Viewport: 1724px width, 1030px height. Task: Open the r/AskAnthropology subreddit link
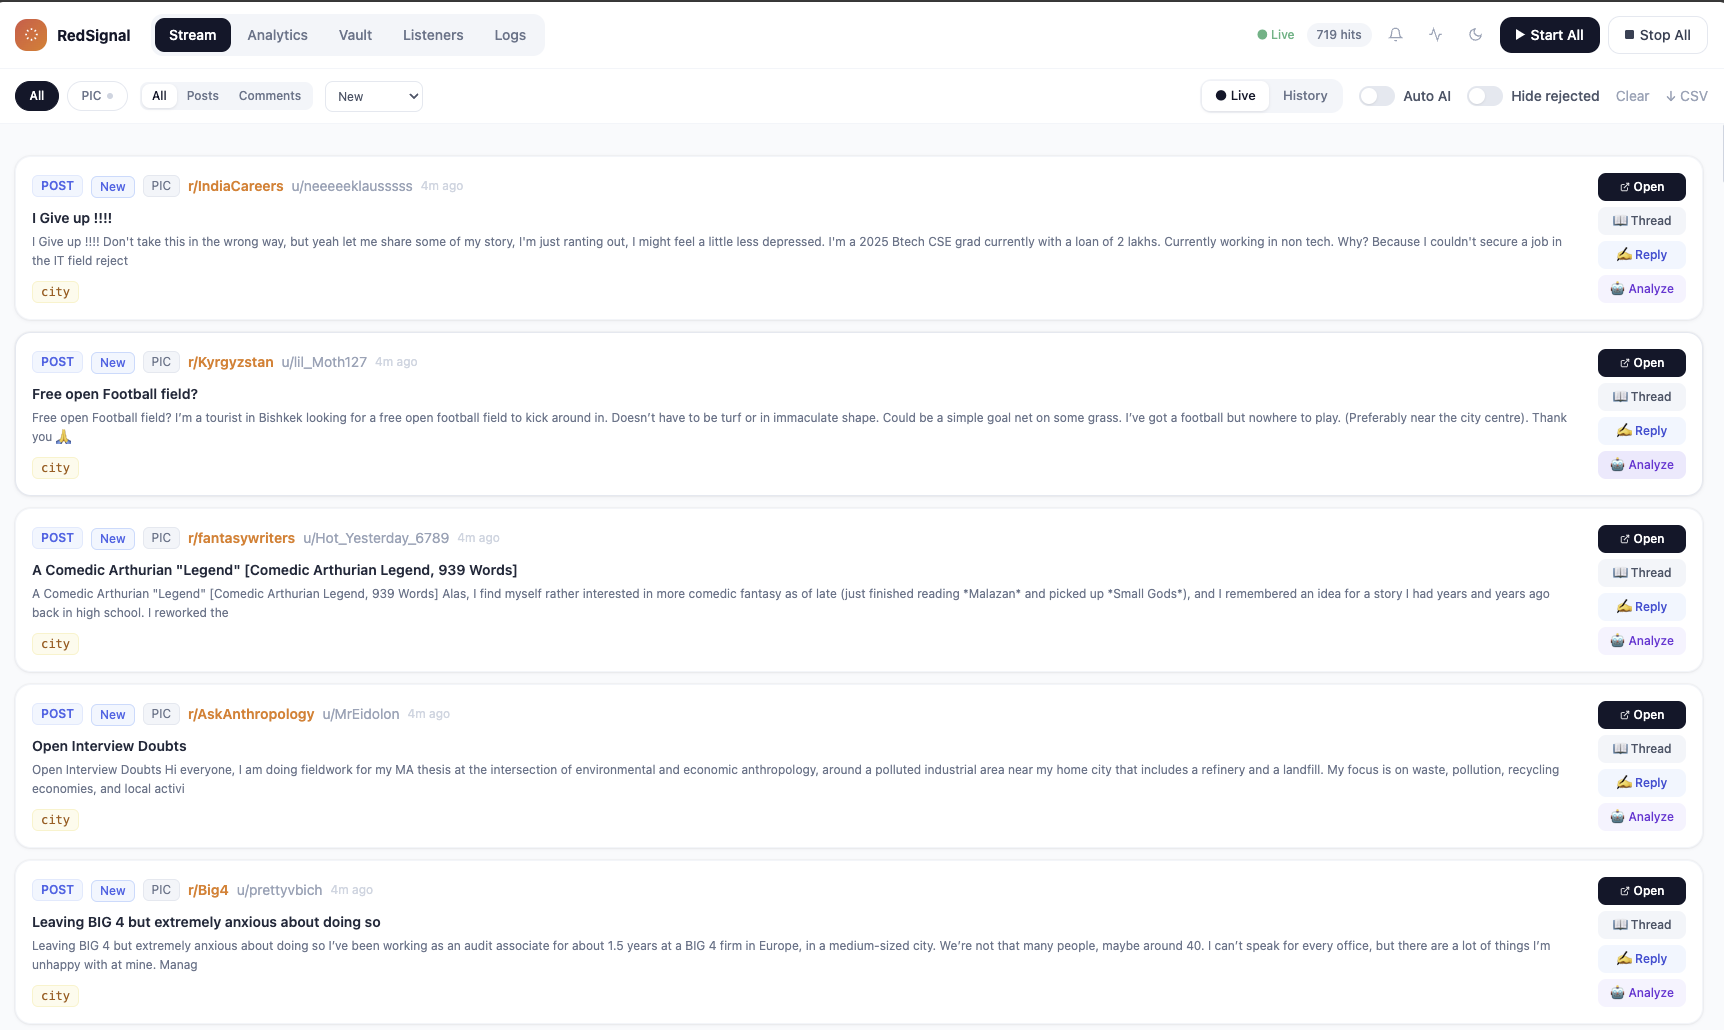click(x=251, y=714)
